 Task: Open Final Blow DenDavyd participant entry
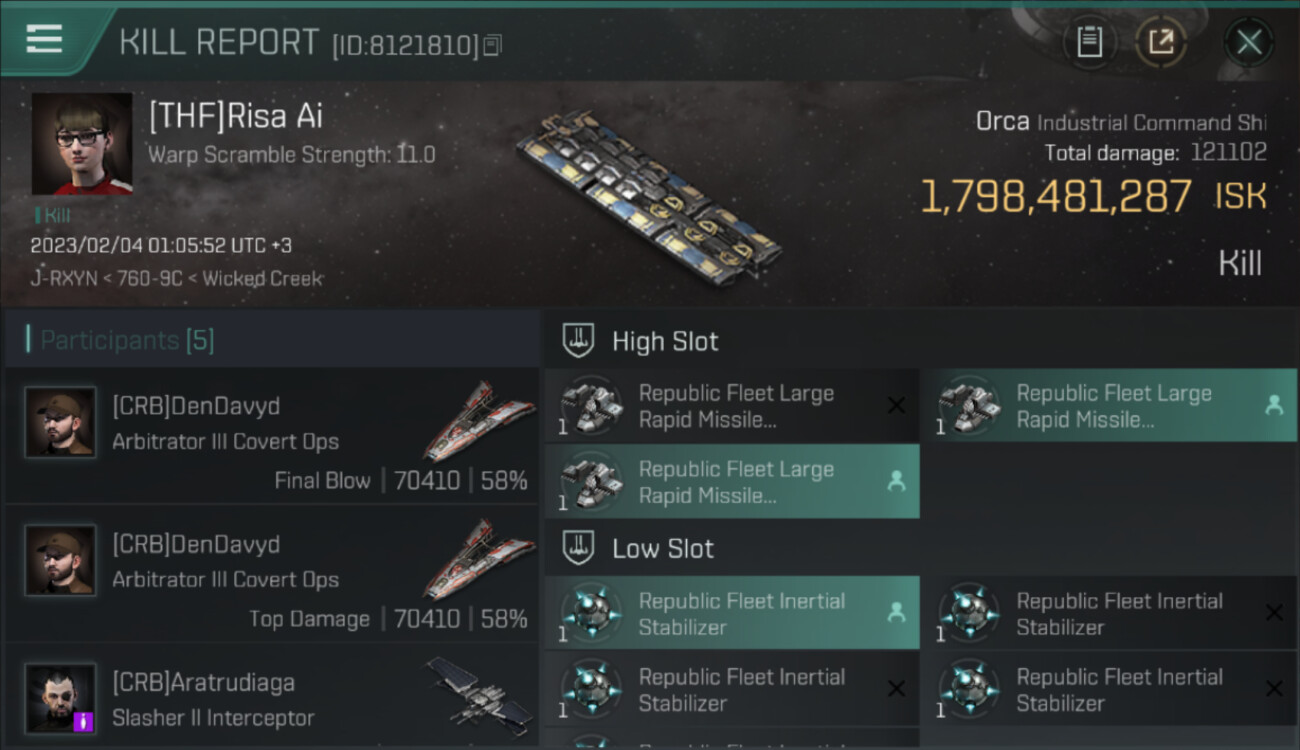[x=272, y=436]
